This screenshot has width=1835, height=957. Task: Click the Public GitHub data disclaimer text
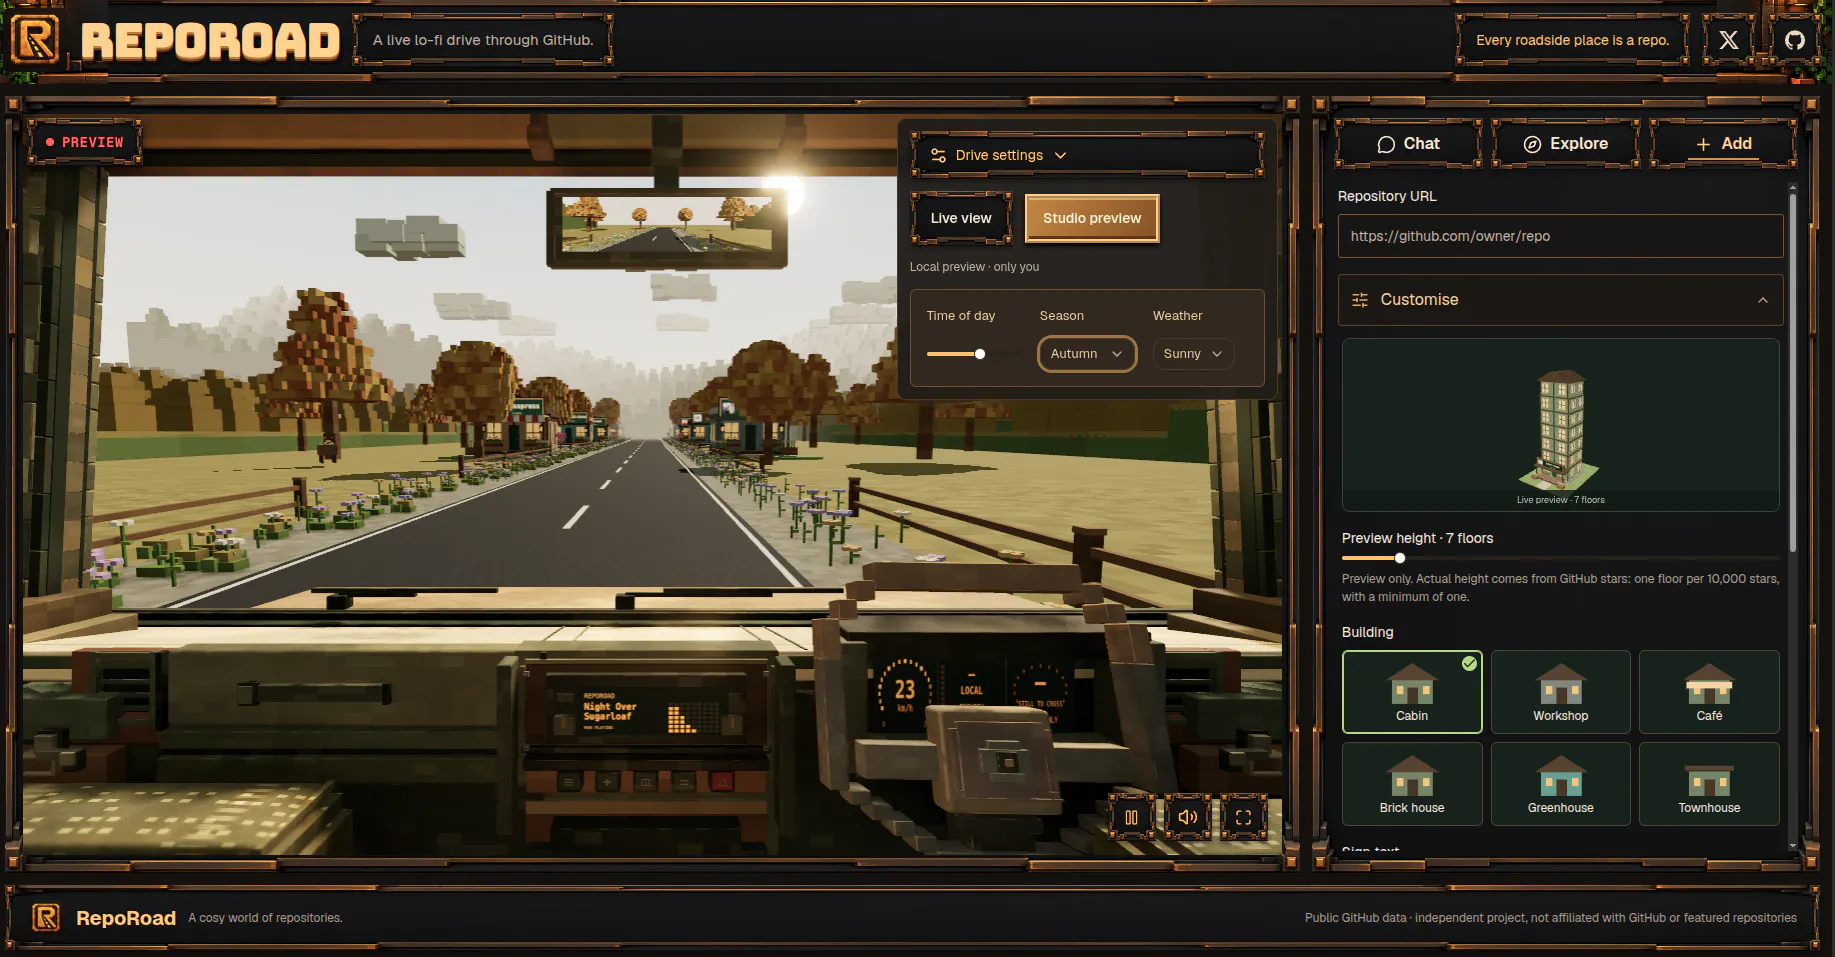[x=1550, y=918]
